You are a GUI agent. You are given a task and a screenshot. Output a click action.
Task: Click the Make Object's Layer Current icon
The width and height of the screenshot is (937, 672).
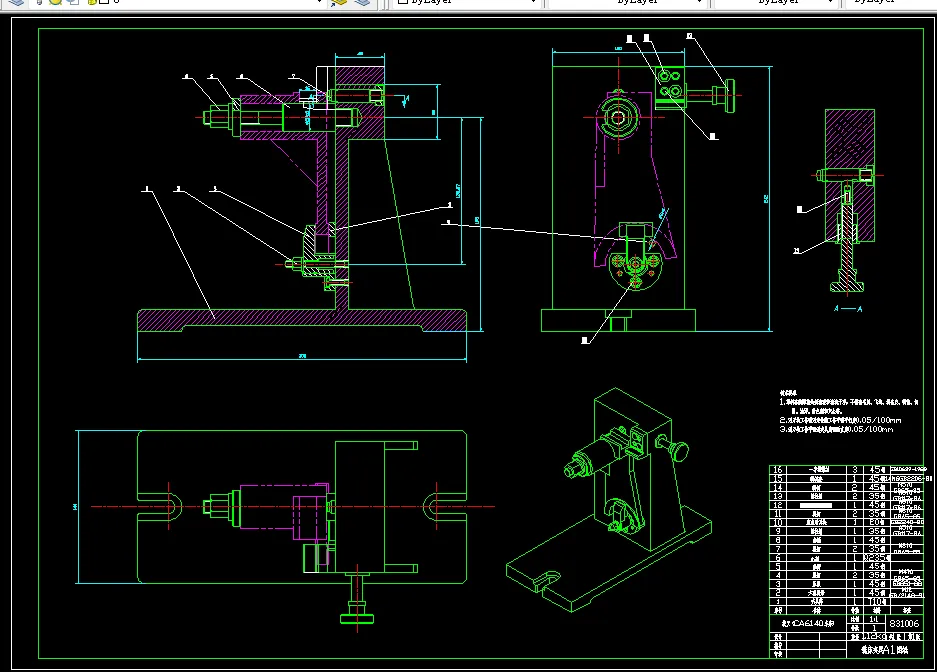tap(339, 2)
